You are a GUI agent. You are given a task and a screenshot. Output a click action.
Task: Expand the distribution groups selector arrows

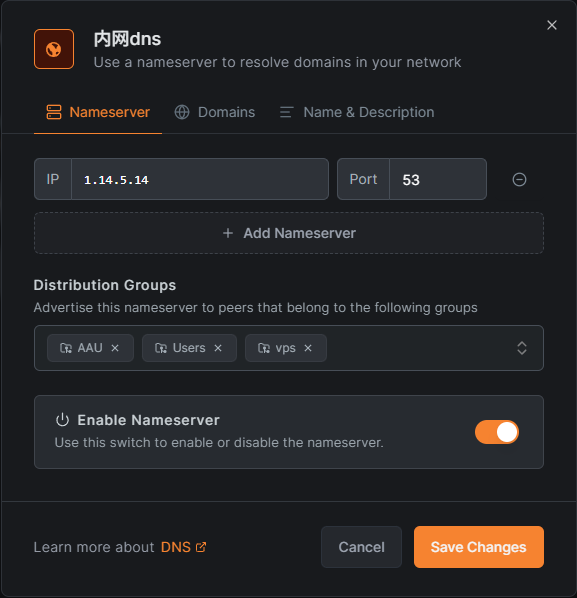coord(522,348)
